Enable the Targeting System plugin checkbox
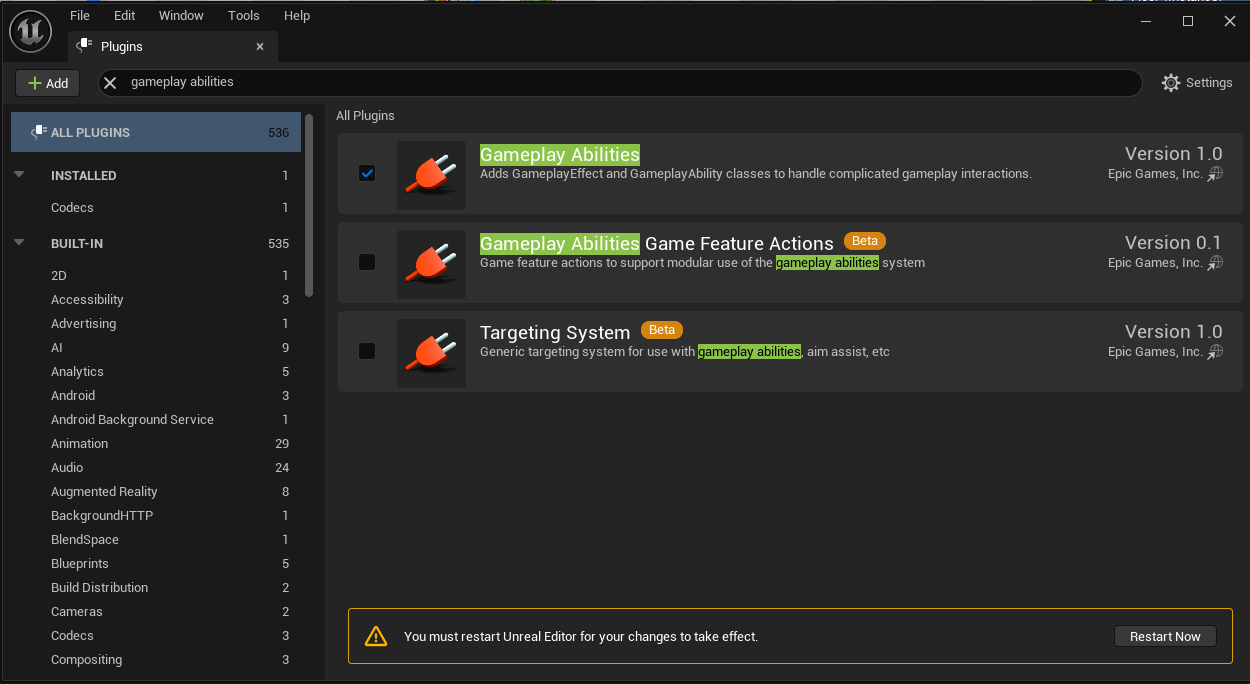1250x684 pixels. point(367,351)
